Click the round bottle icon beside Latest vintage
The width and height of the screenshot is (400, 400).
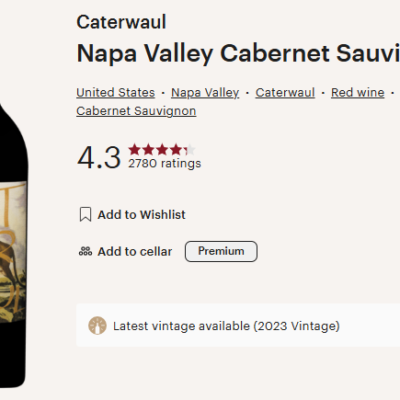[97, 326]
